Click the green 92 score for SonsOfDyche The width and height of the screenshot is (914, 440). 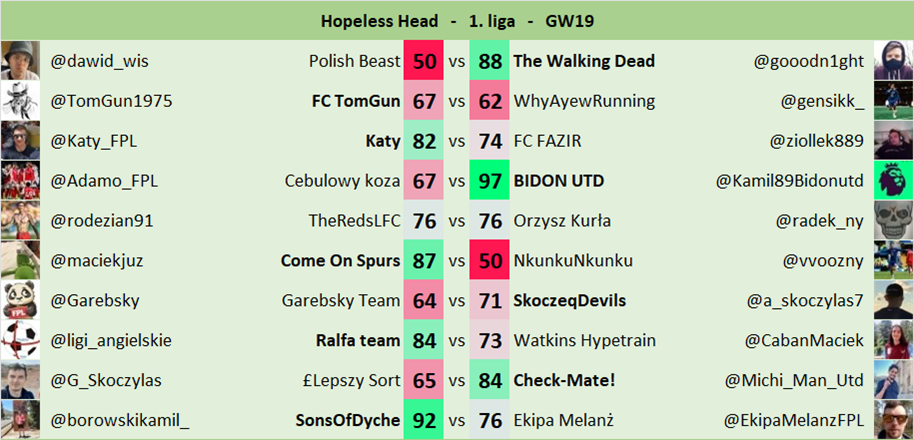pyautogui.click(x=424, y=420)
